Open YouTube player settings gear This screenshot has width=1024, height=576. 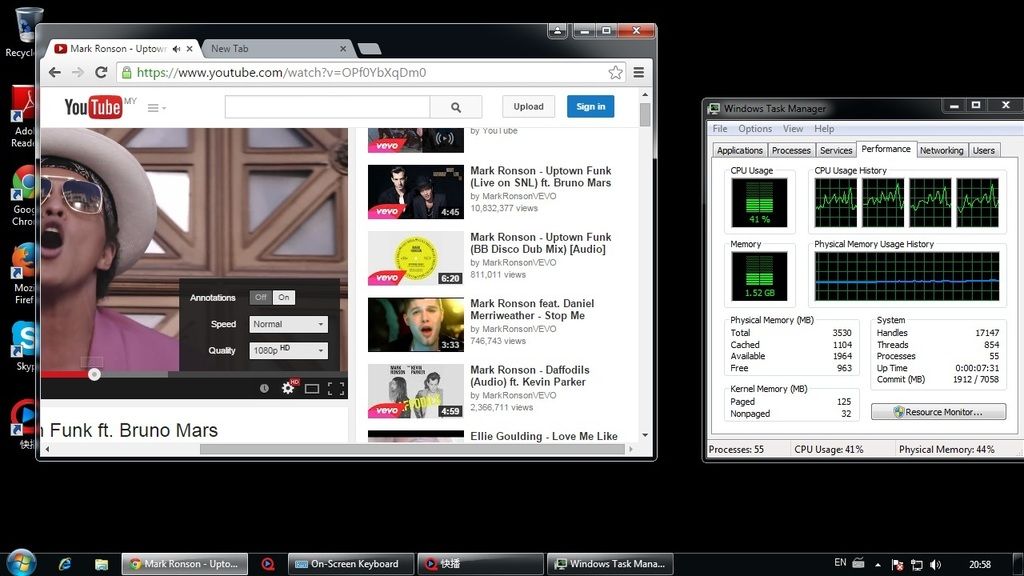[x=288, y=388]
